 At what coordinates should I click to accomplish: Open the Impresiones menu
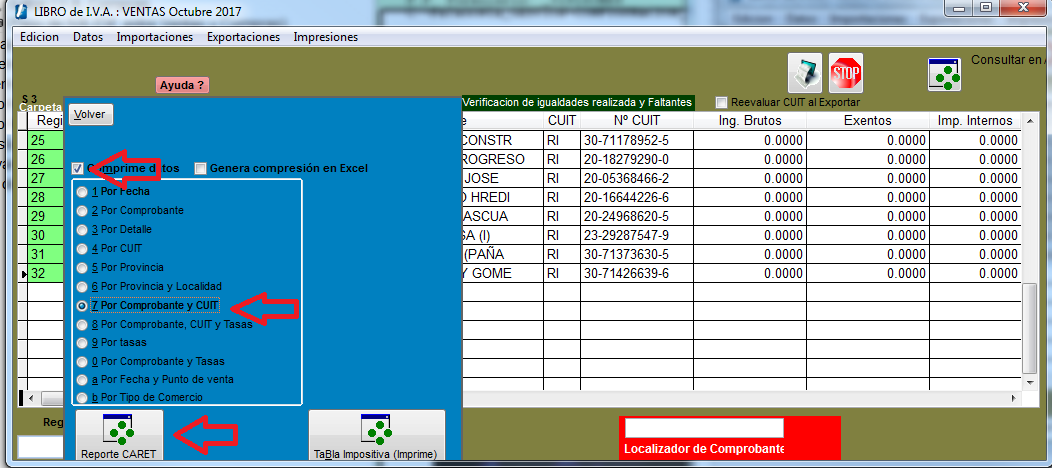(325, 37)
